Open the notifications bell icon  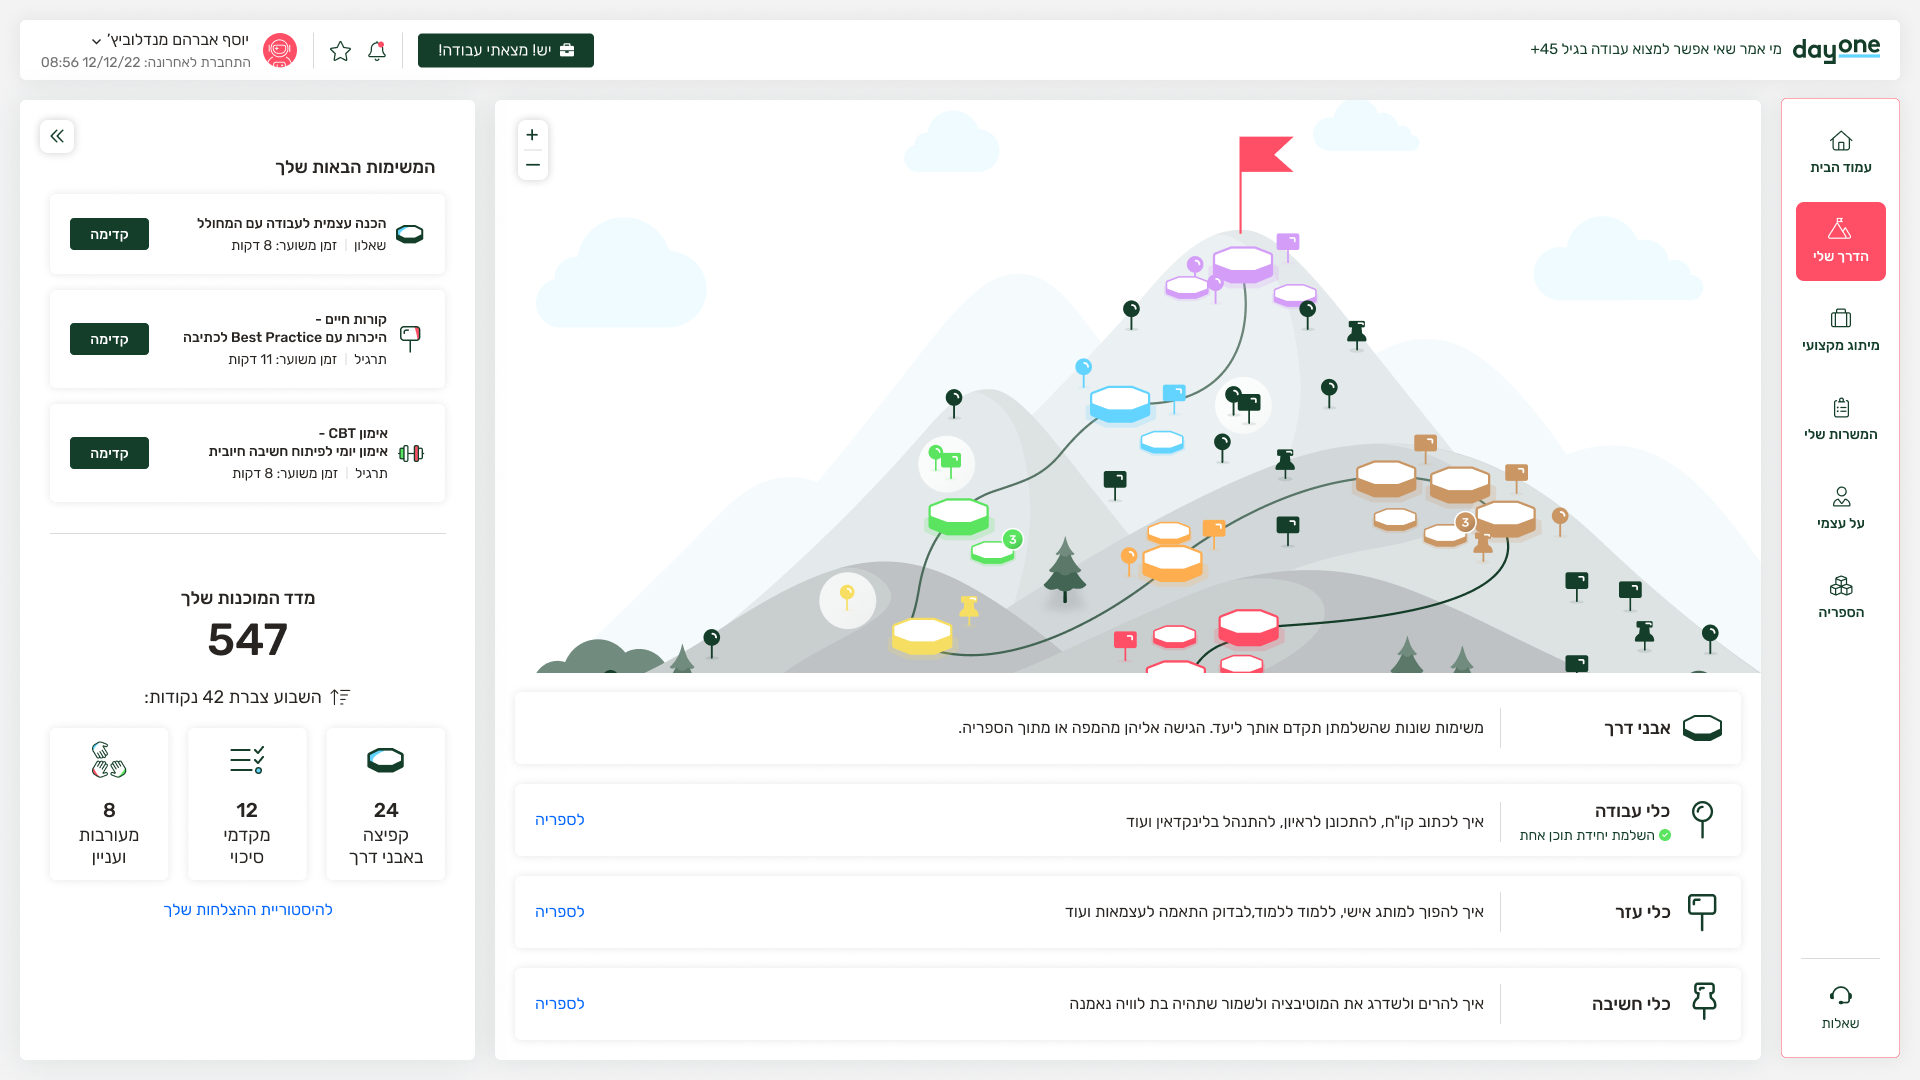pyautogui.click(x=377, y=50)
